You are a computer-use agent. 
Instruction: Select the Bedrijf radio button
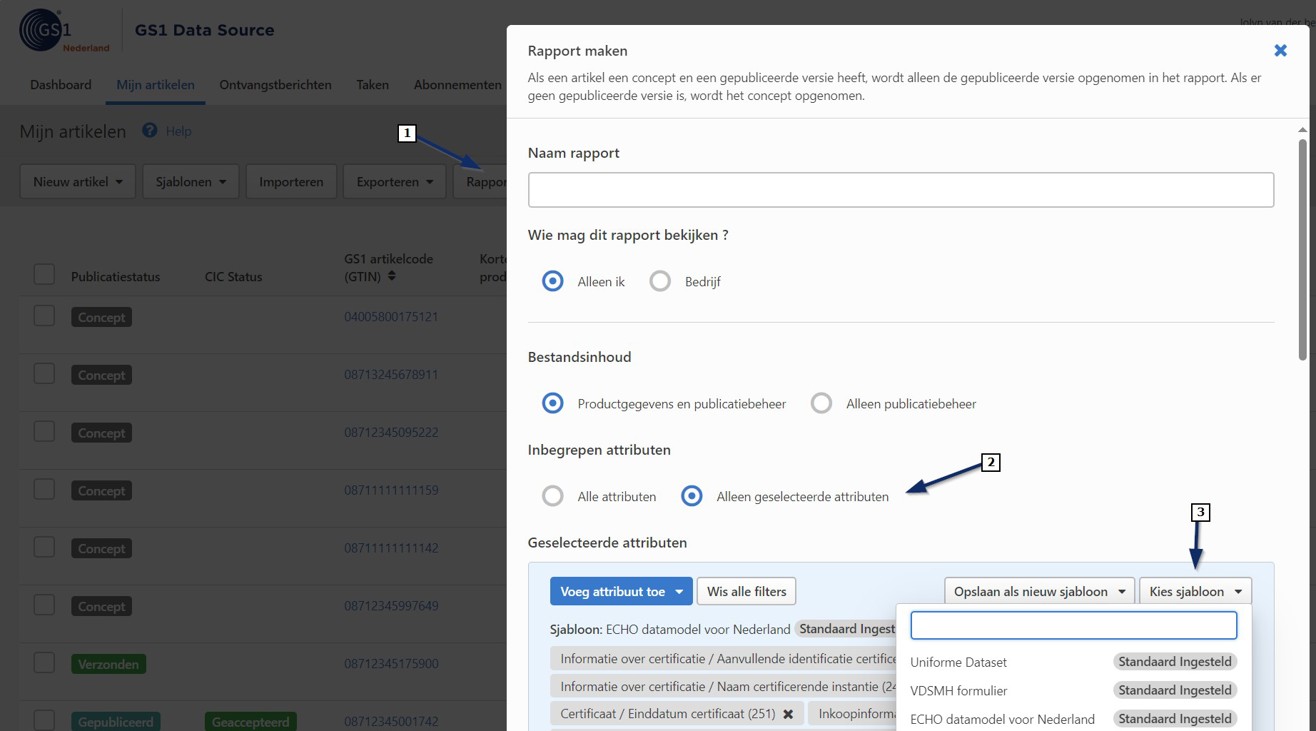click(660, 281)
